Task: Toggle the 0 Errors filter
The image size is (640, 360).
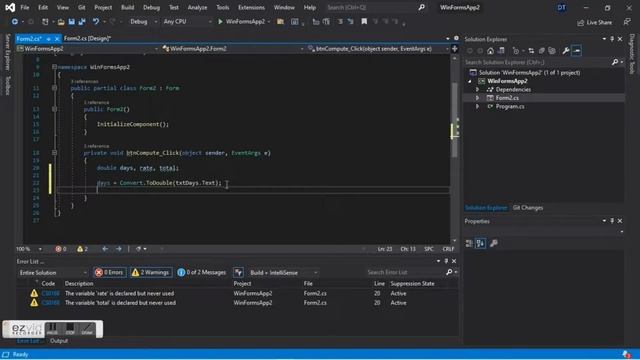Action: point(109,272)
